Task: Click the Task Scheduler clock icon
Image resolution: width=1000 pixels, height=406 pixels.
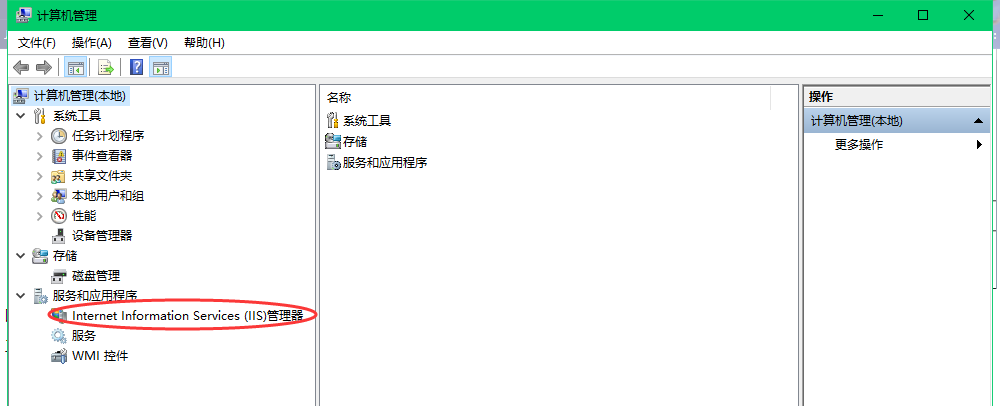Action: [x=59, y=136]
